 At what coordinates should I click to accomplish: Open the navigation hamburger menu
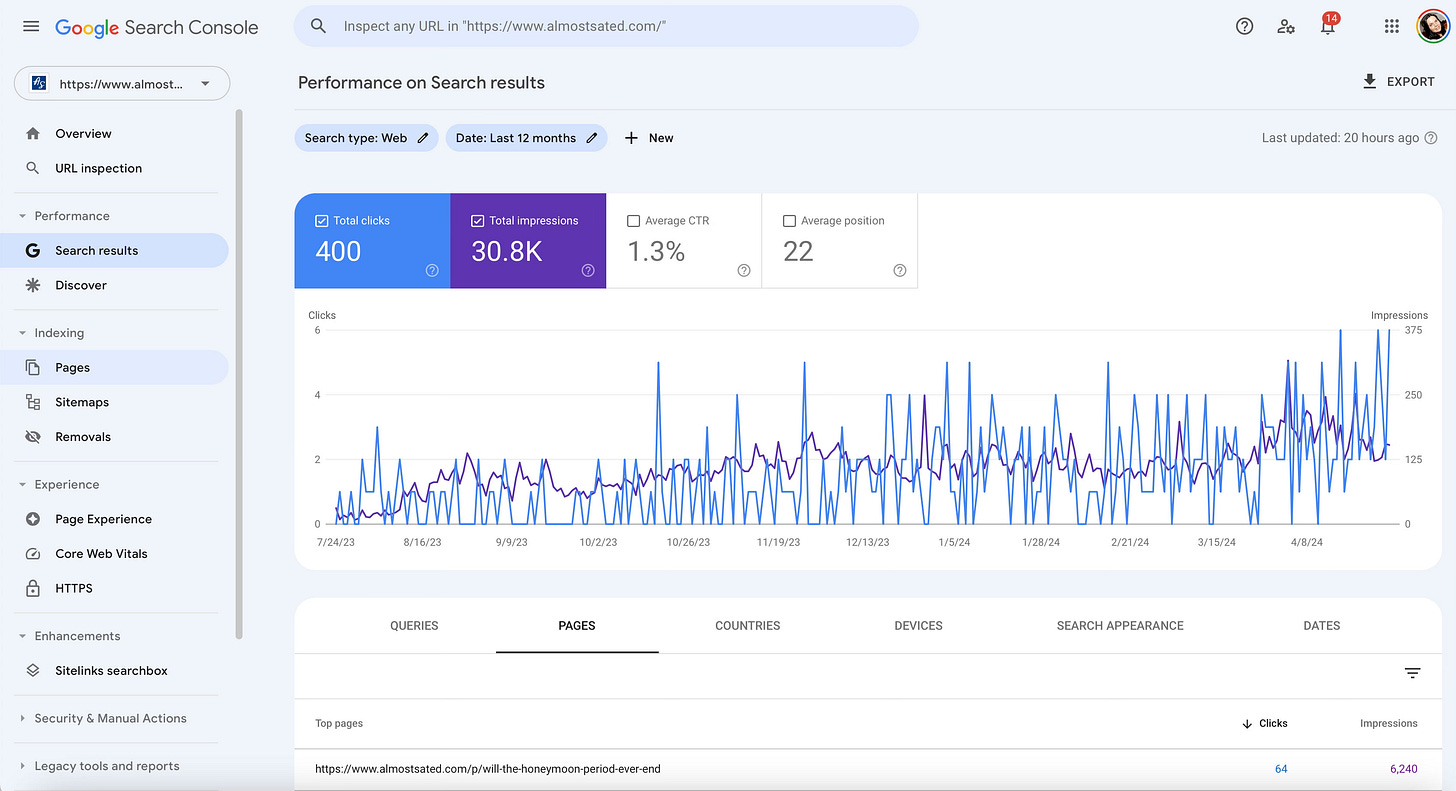[x=30, y=26]
